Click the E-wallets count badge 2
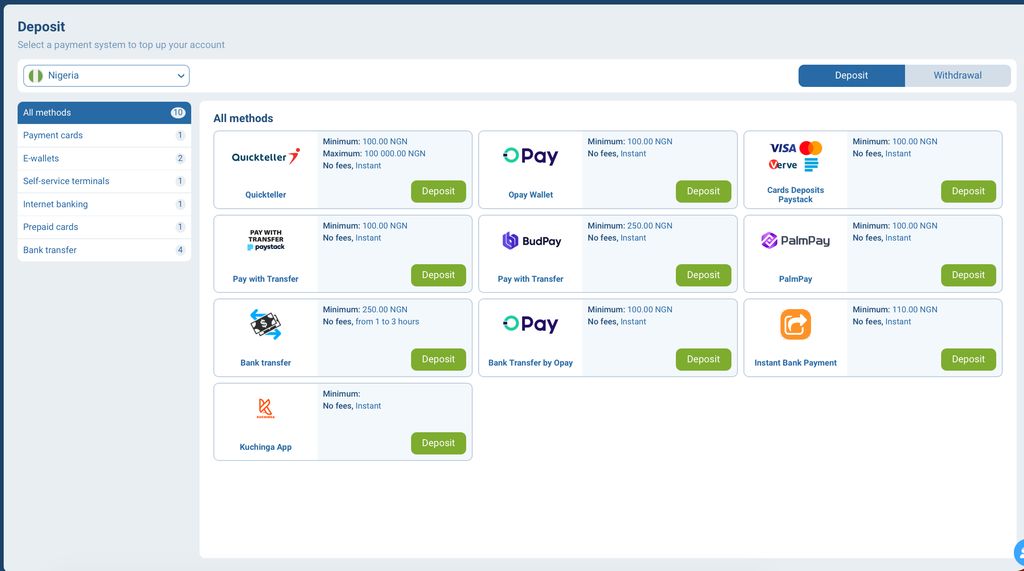 [180, 158]
